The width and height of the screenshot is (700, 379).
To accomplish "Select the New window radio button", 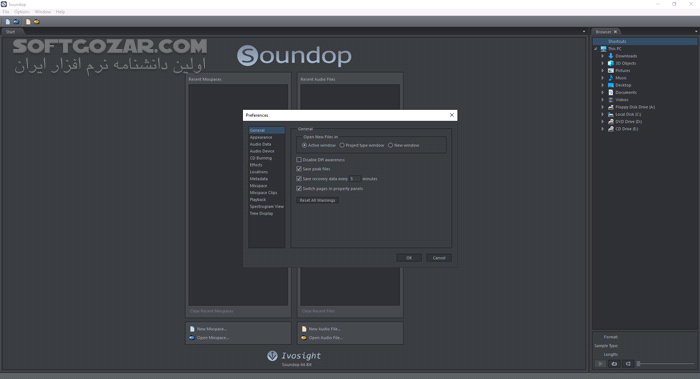I will 391,145.
